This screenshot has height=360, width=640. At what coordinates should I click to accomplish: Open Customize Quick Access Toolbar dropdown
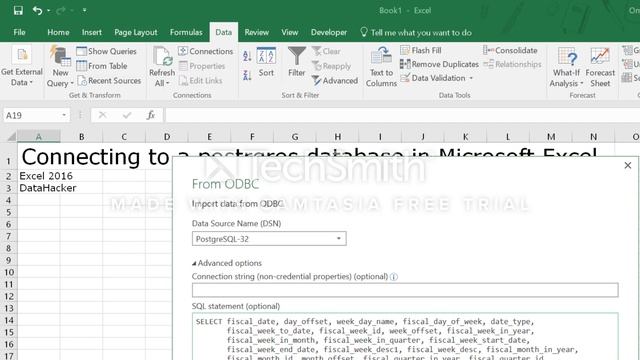click(84, 10)
